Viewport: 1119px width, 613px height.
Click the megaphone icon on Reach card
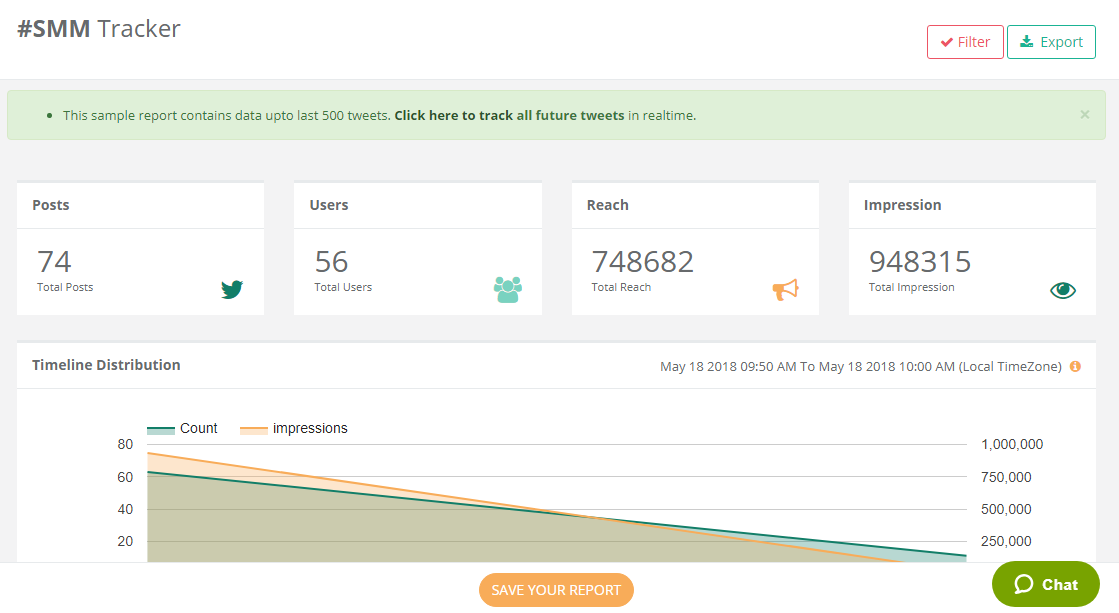(786, 289)
